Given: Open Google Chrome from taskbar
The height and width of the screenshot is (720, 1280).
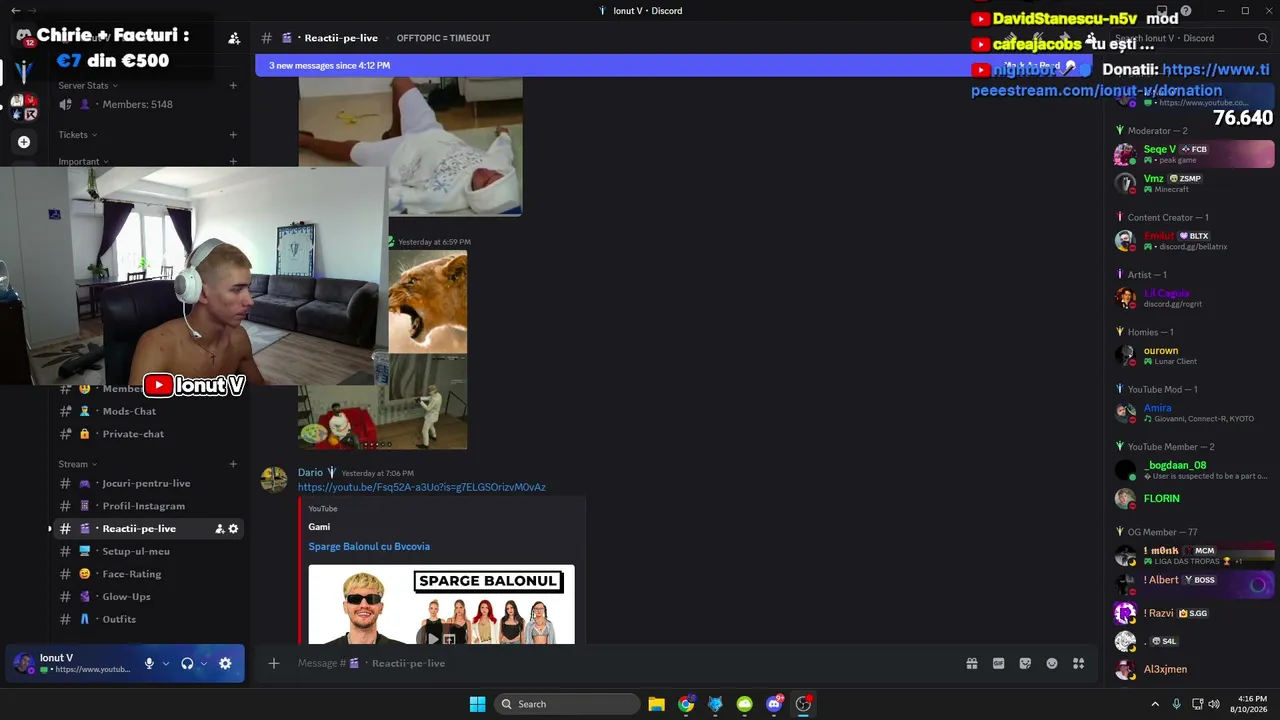Looking at the screenshot, I should (x=686, y=704).
